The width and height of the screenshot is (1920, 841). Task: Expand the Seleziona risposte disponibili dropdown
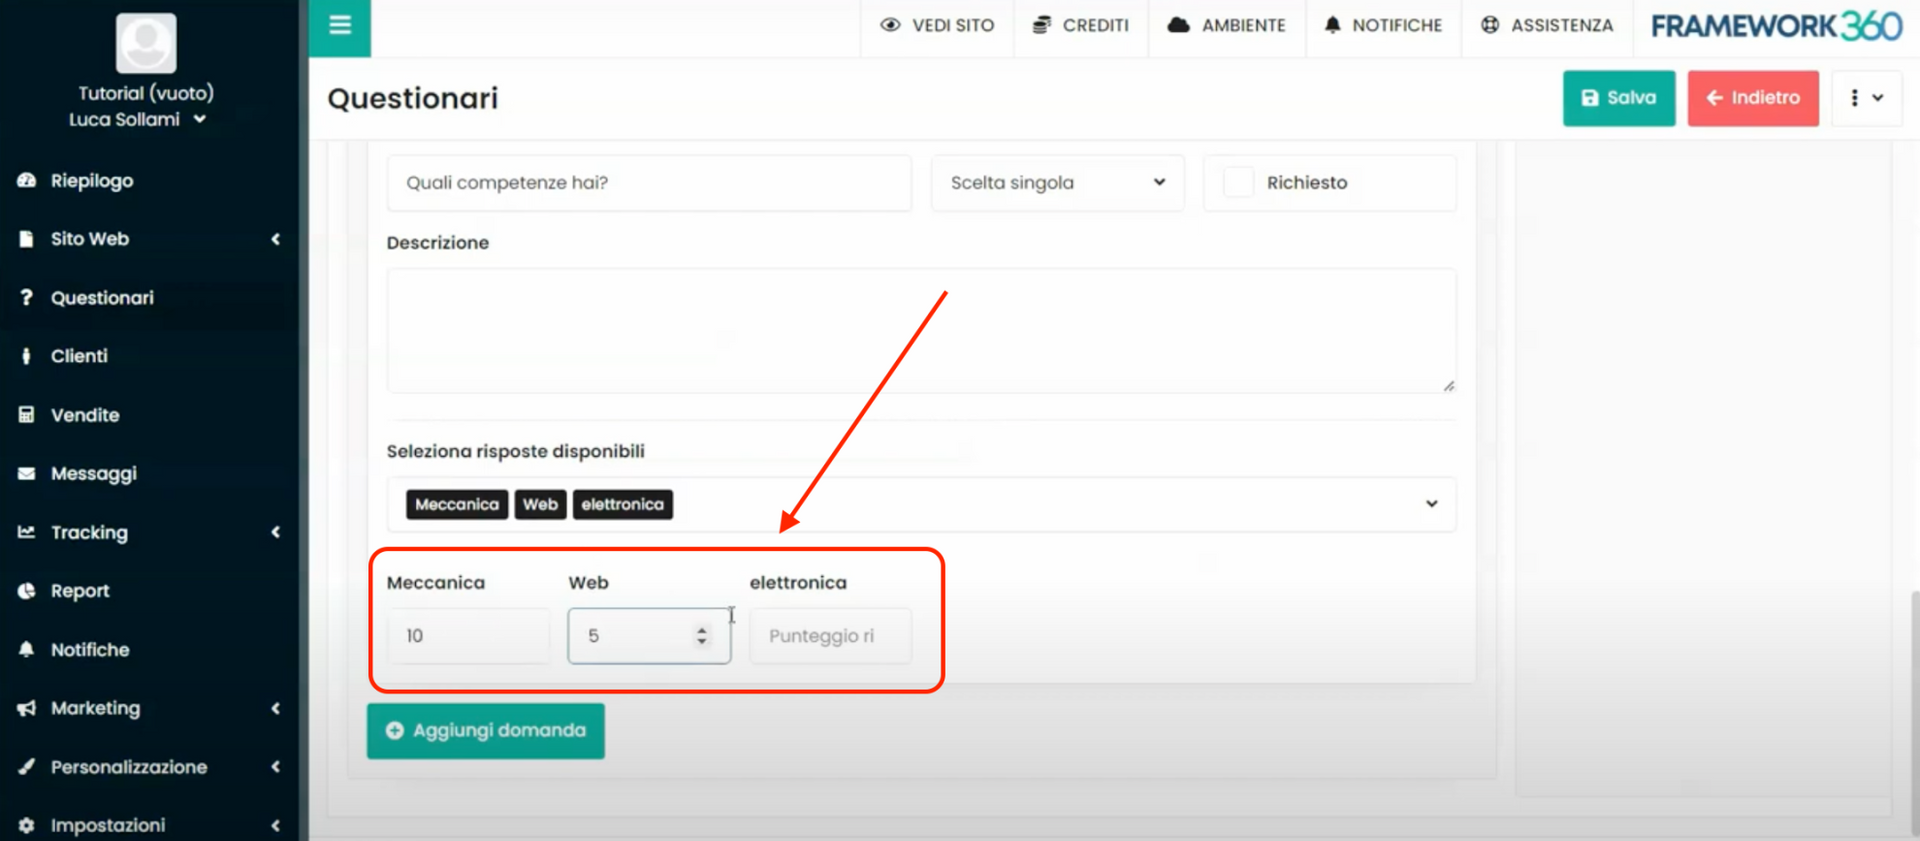point(1431,504)
